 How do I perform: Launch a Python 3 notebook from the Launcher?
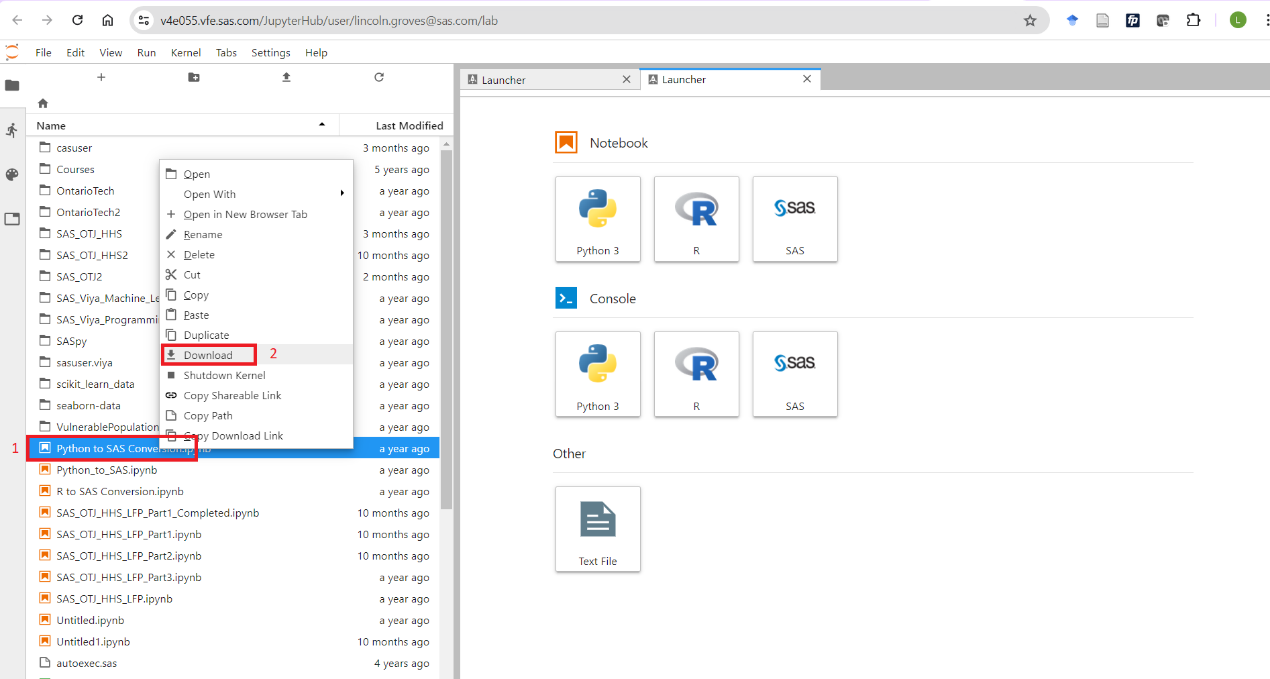pos(597,219)
